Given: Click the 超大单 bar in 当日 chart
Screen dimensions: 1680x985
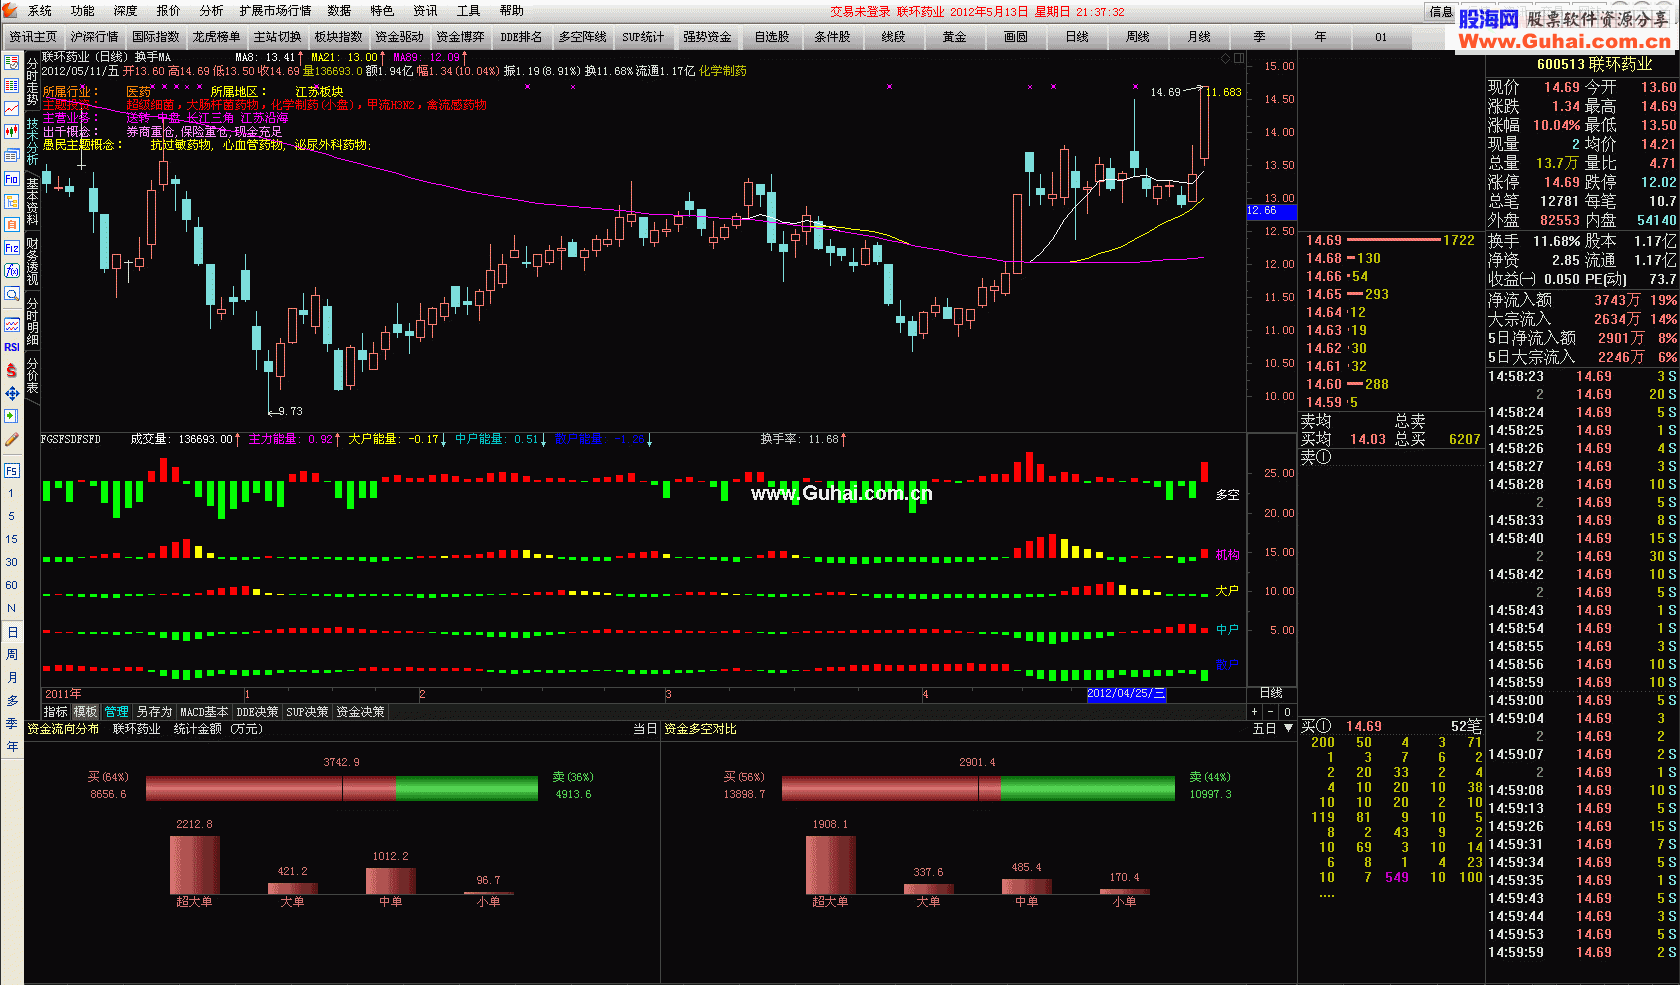Looking at the screenshot, I should click(x=194, y=866).
